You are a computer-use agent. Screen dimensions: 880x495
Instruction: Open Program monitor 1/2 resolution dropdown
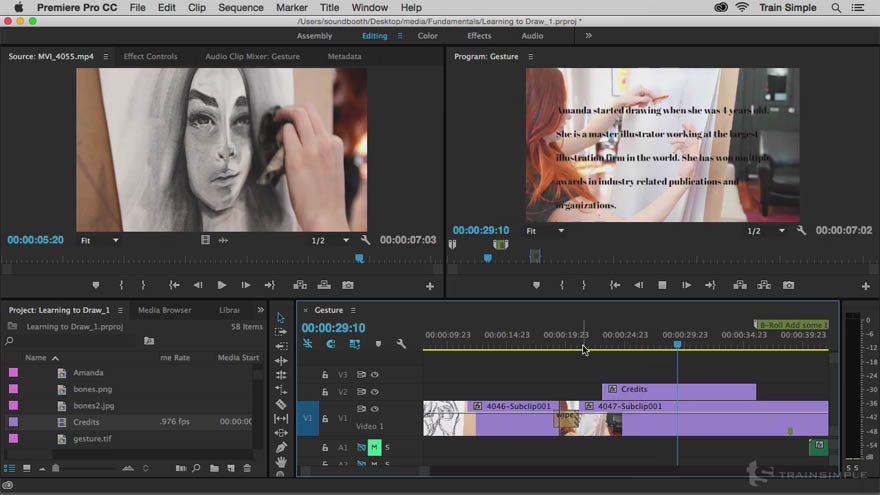(x=766, y=231)
